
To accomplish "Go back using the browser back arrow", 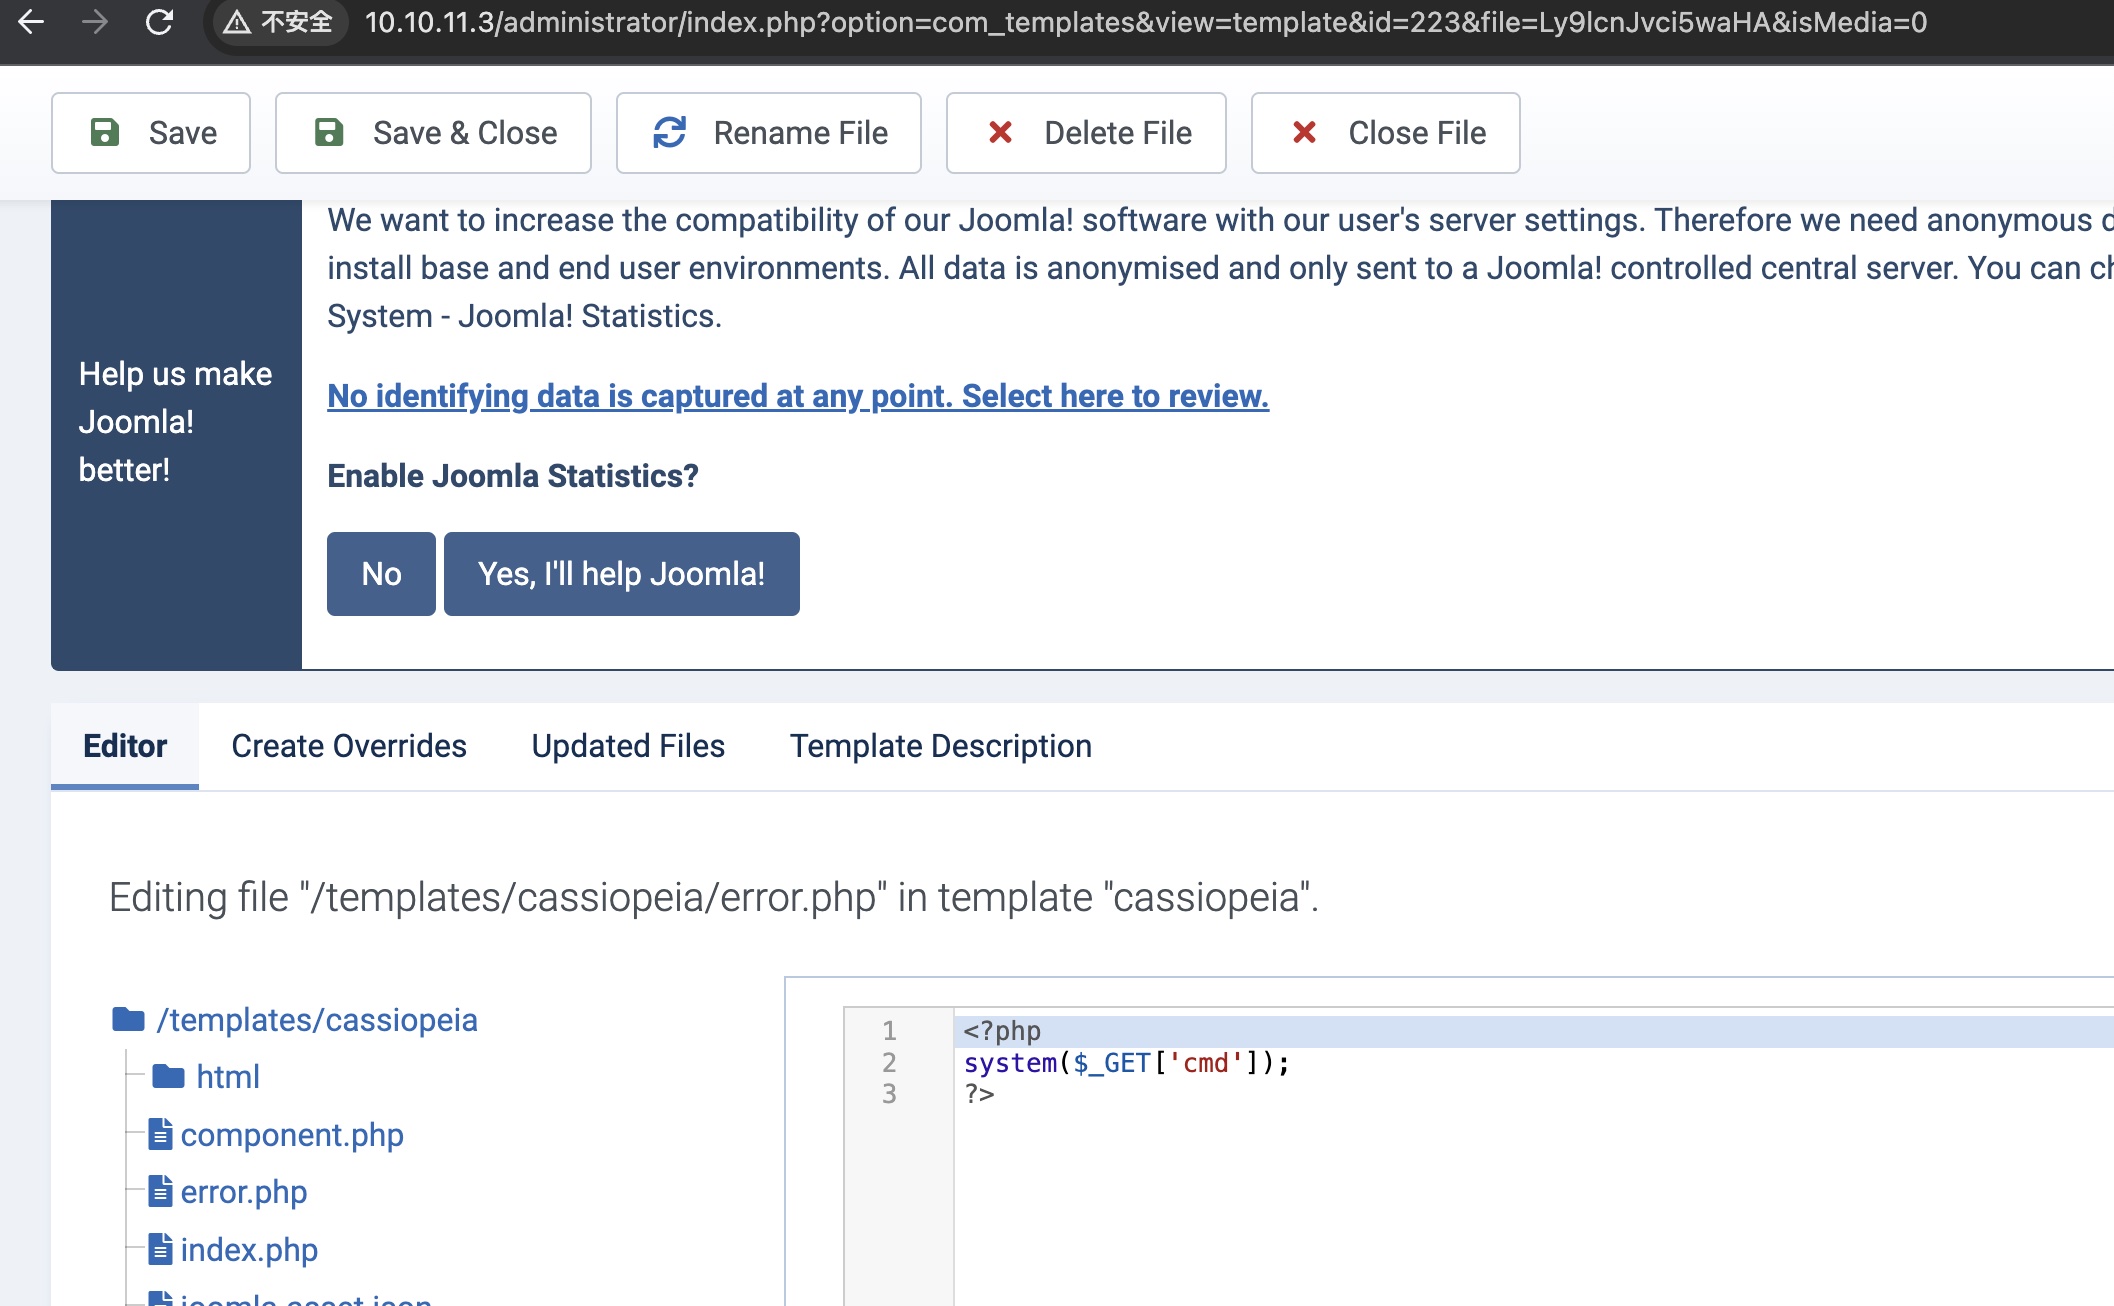I will pos(32,22).
